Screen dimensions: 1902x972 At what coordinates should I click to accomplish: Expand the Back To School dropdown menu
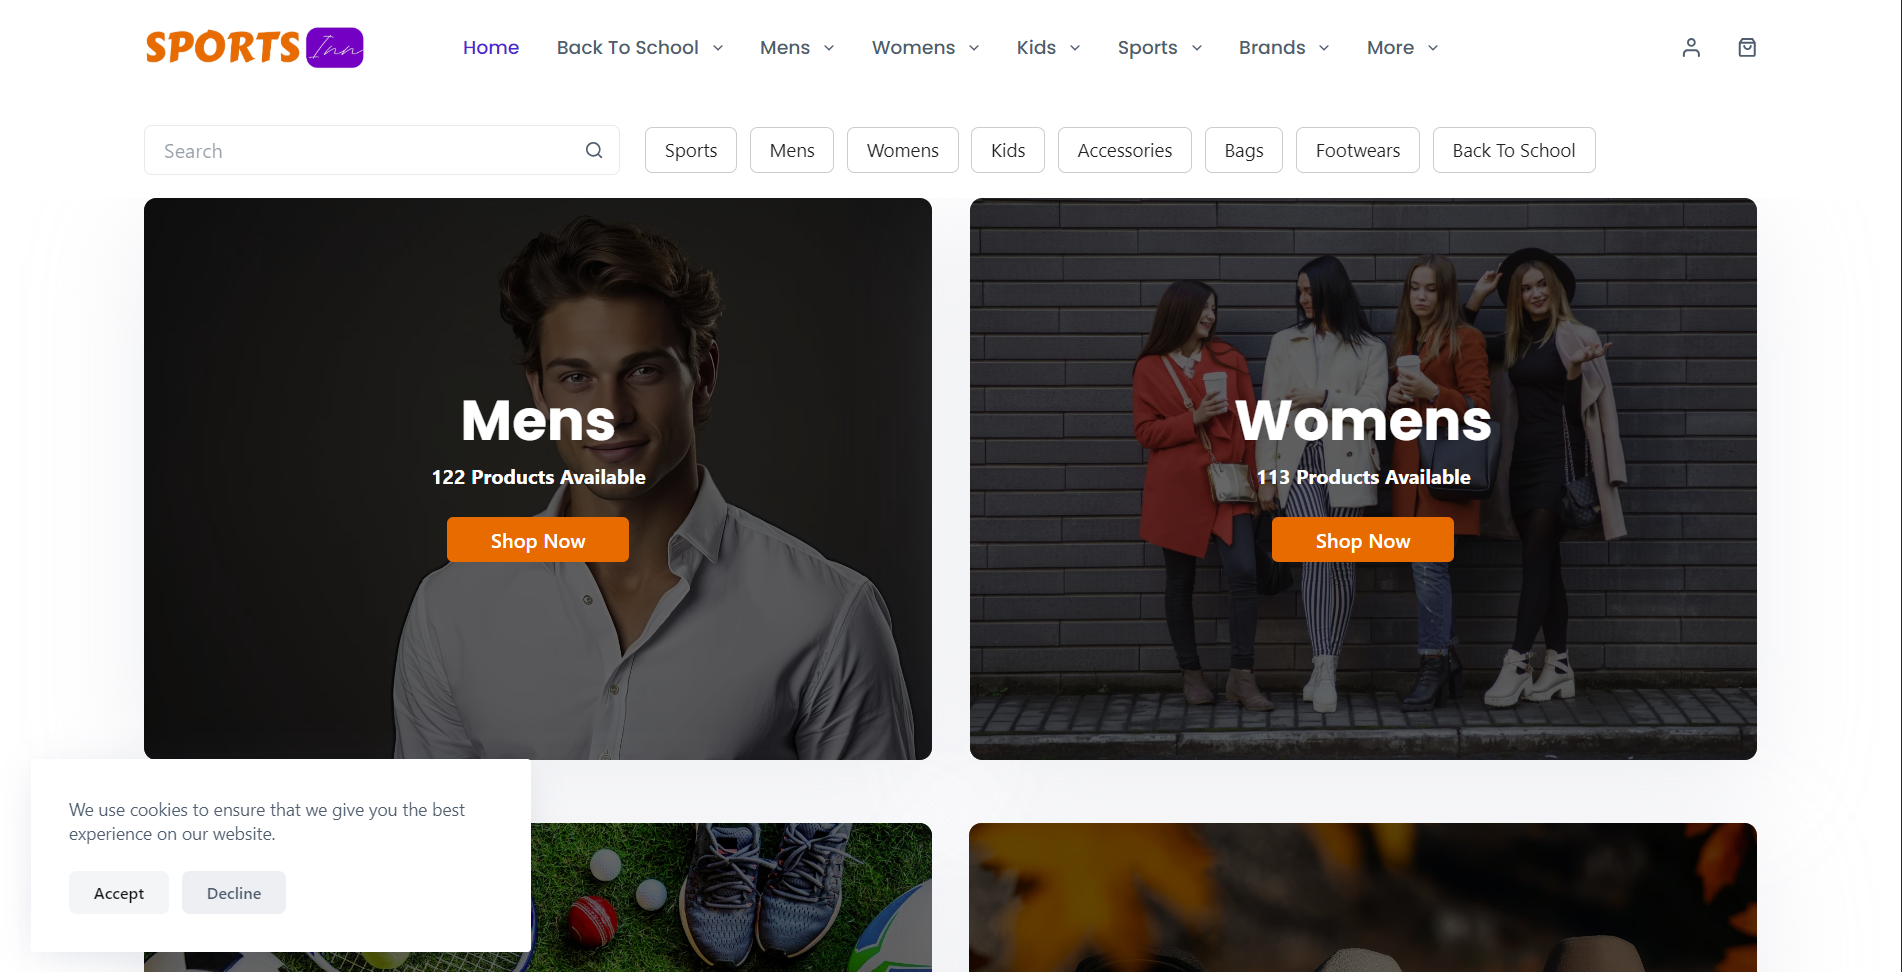click(640, 48)
